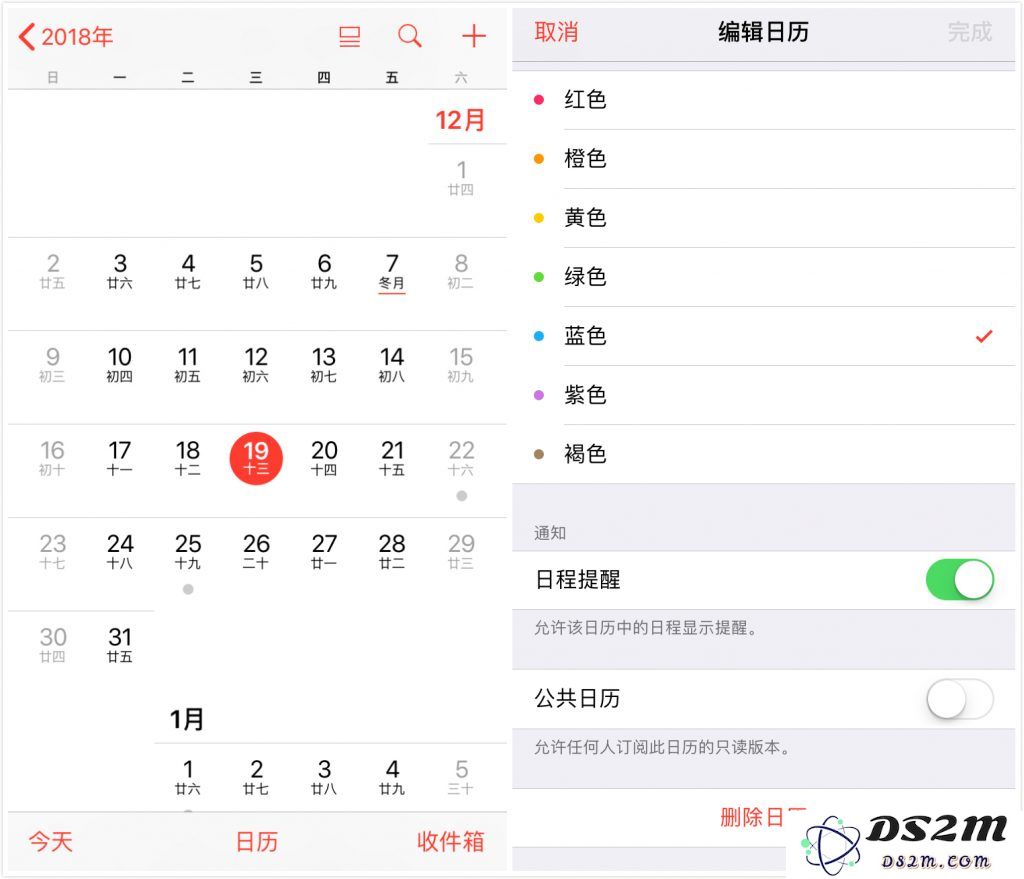Screen dimensions: 1024x879
Task: Select December 8 初二
Action: (461, 271)
